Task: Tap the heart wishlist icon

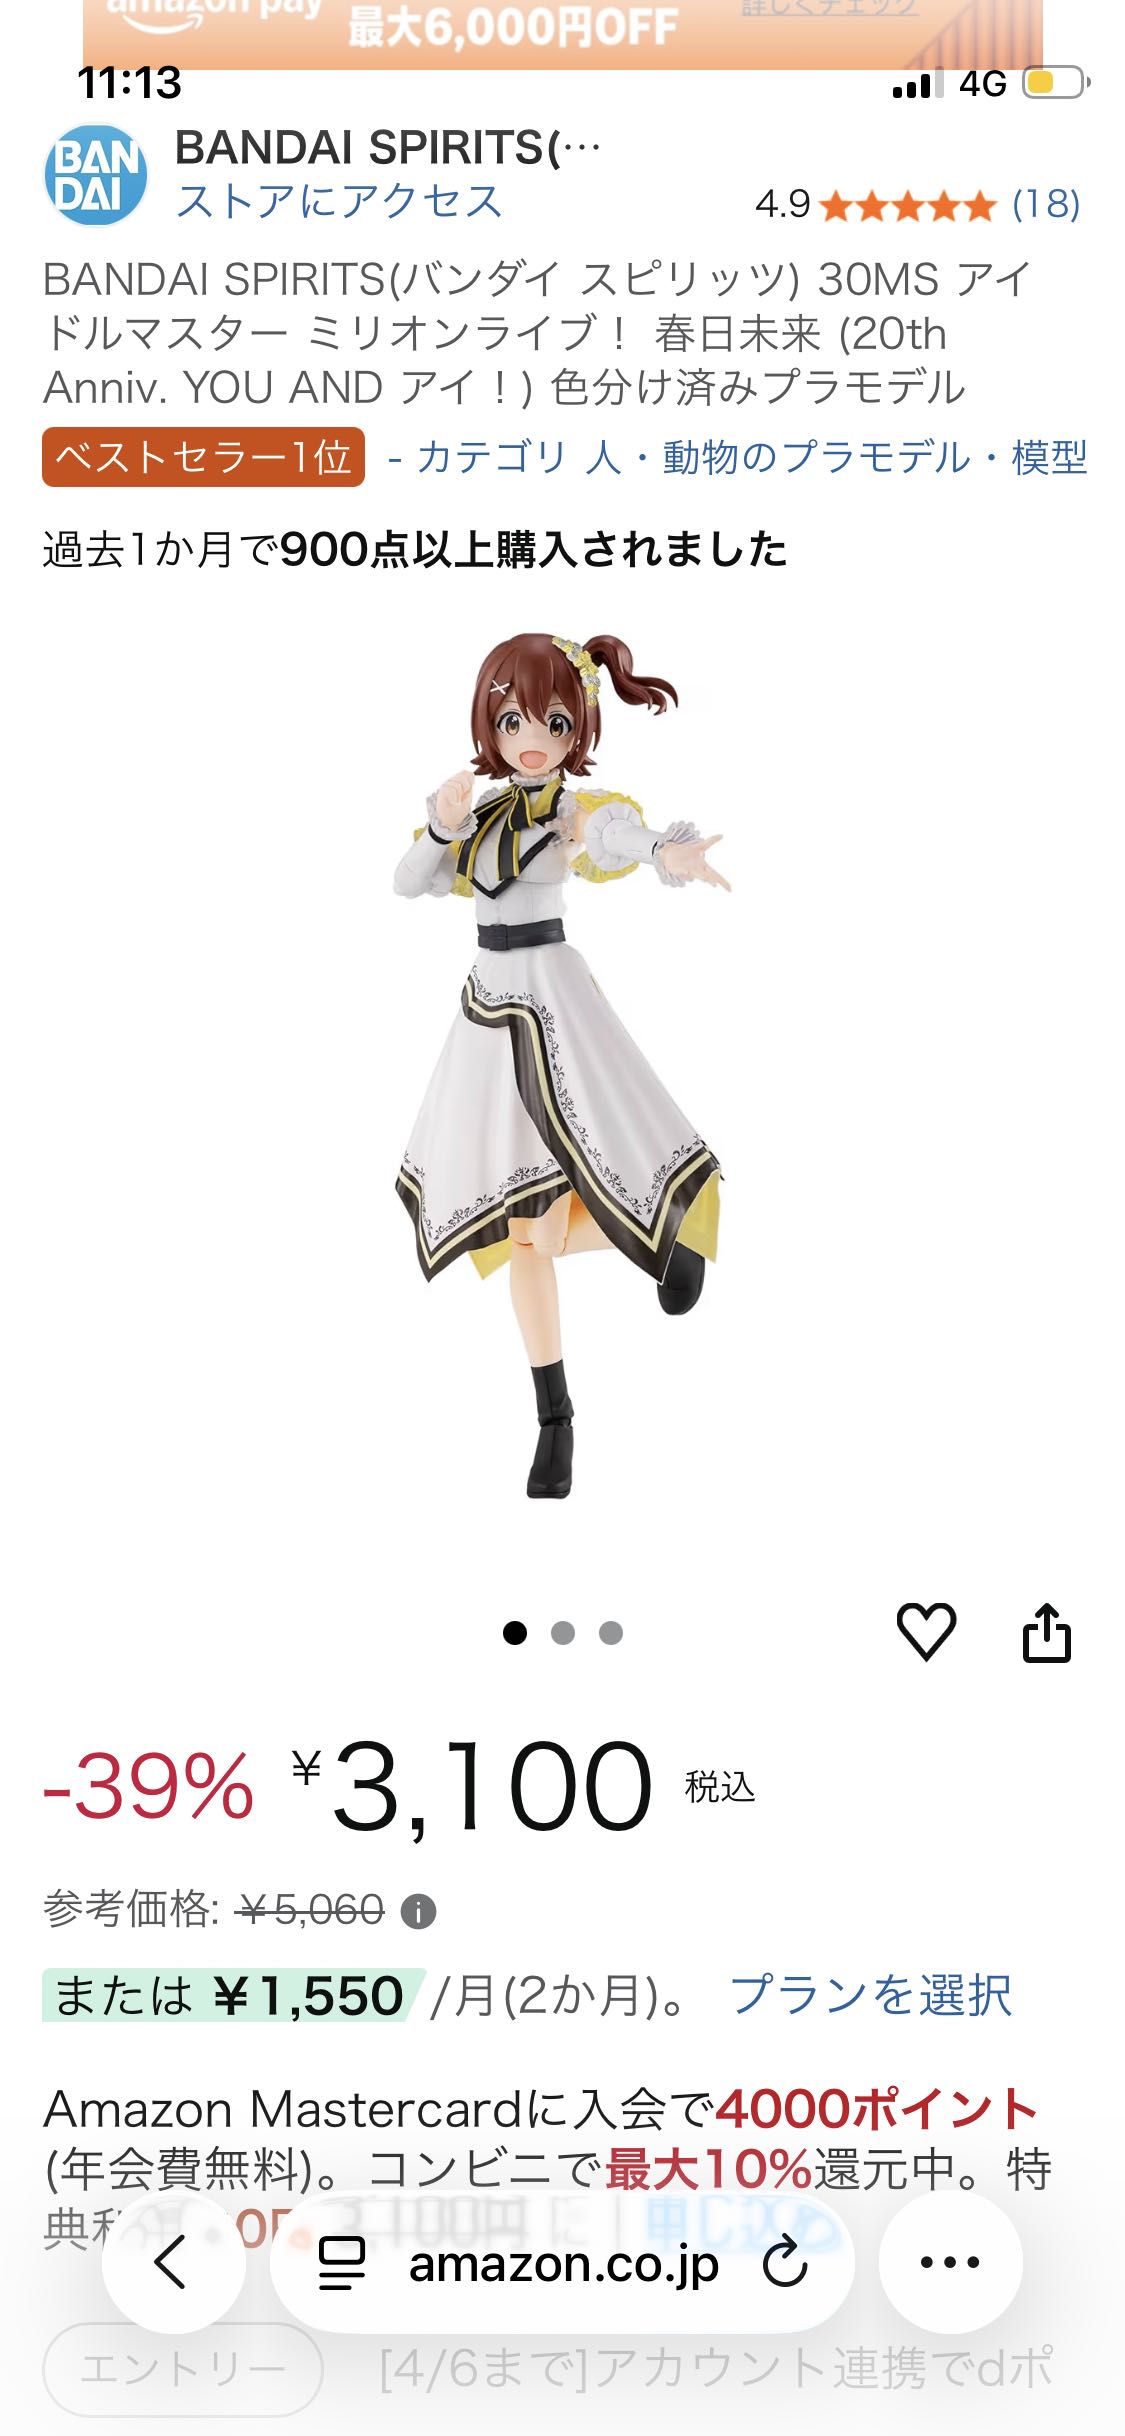Action: [926, 1632]
